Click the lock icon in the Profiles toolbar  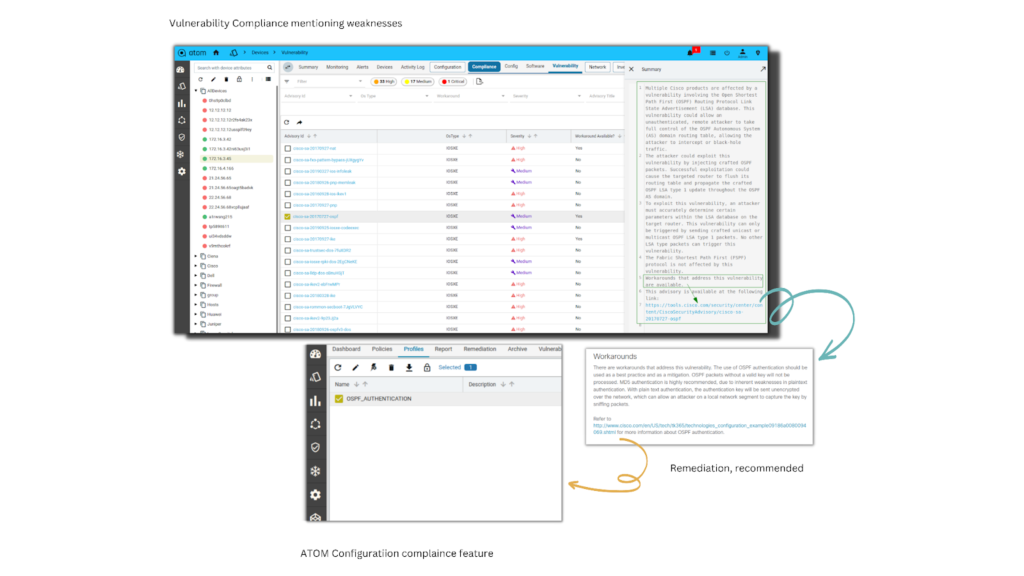click(427, 368)
